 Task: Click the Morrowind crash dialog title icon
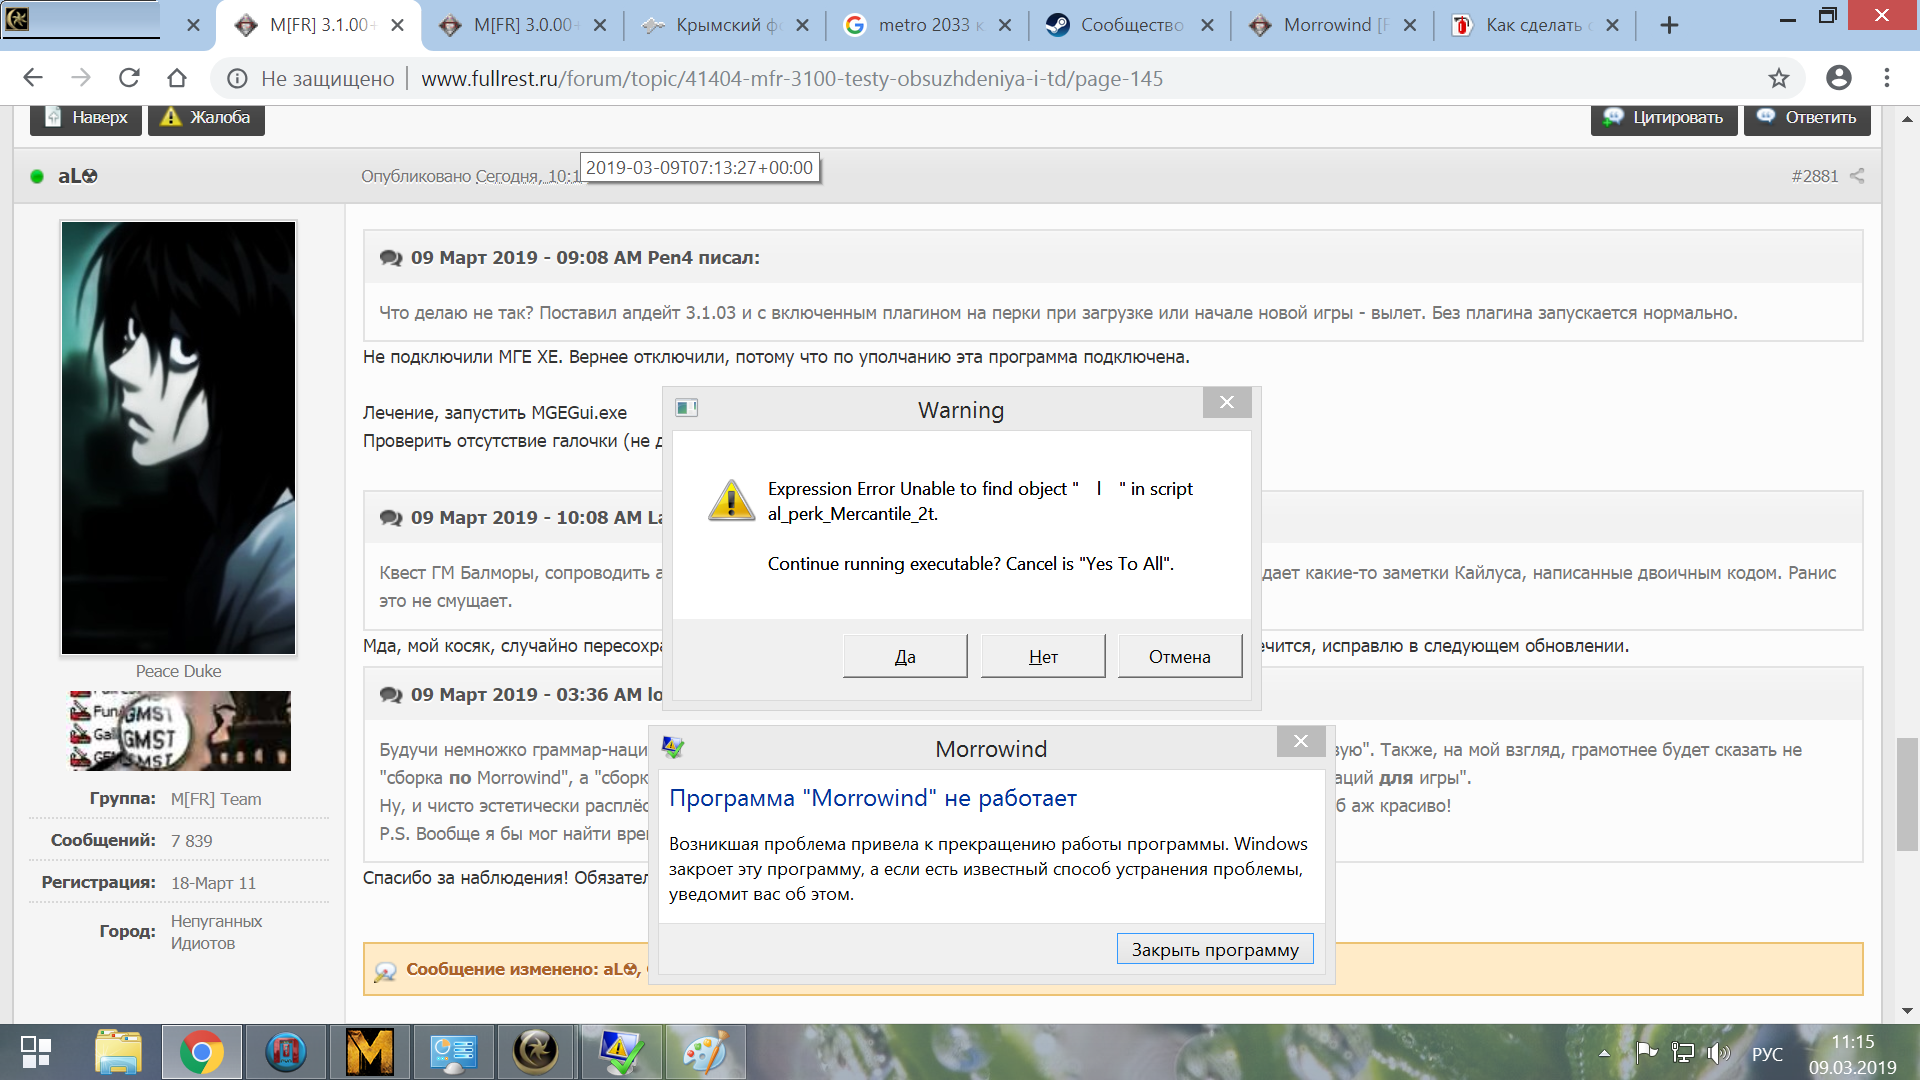(x=672, y=748)
